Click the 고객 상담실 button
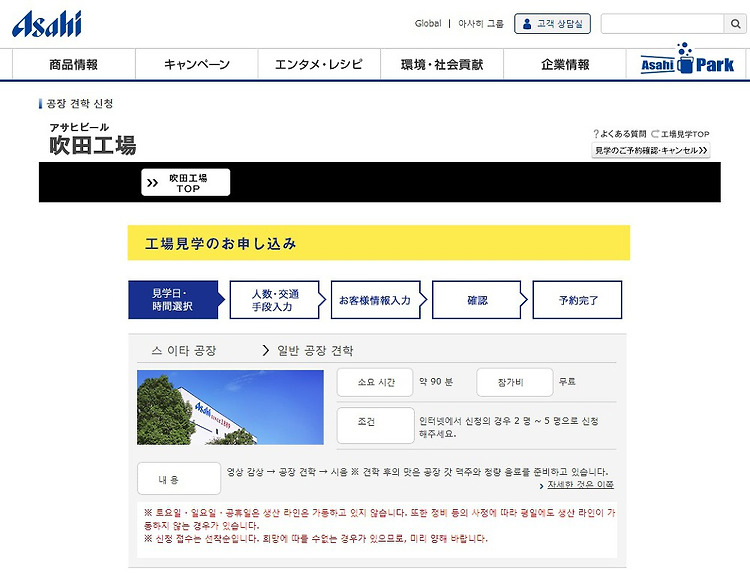 (552, 23)
